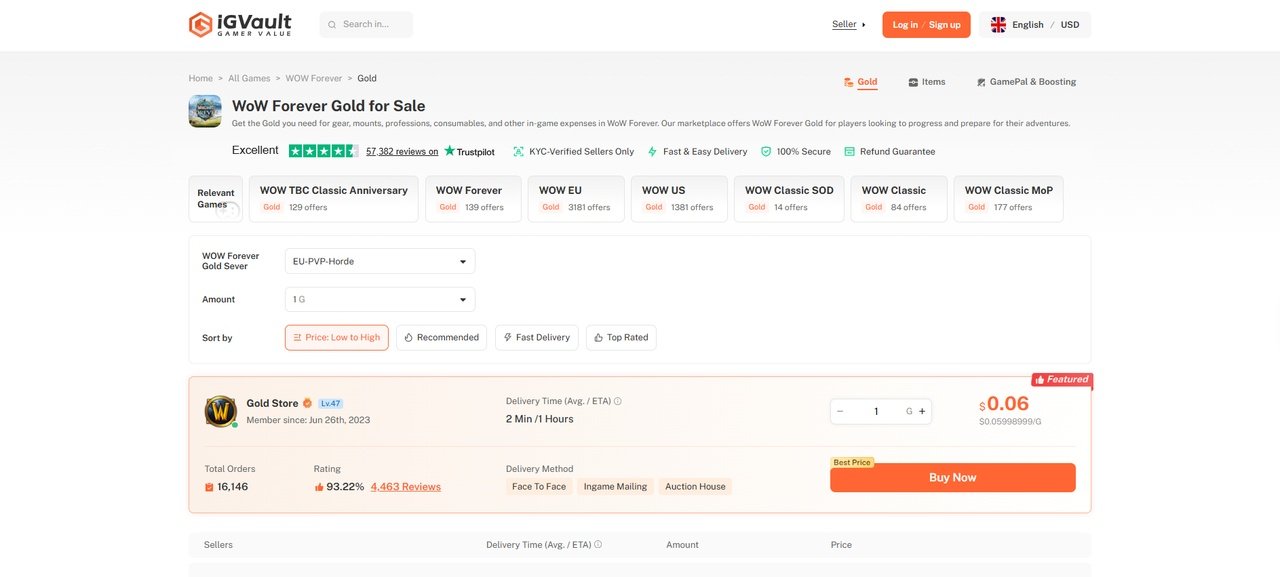Viewport: 1280px width, 577px height.
Task: Click the $0.06 price value
Action: coord(1005,404)
